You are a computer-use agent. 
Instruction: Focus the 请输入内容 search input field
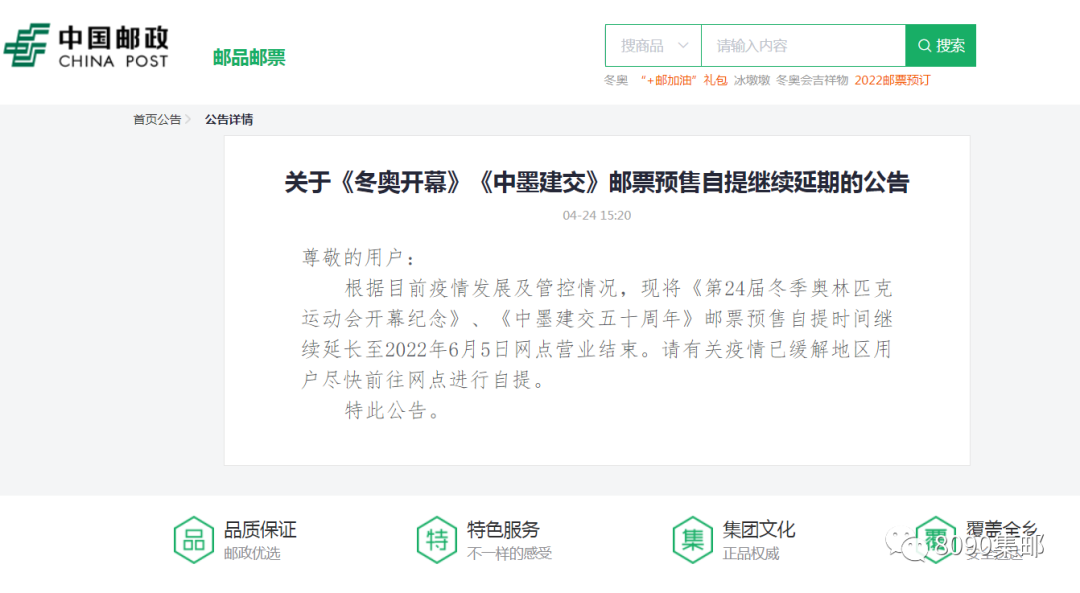click(x=803, y=45)
